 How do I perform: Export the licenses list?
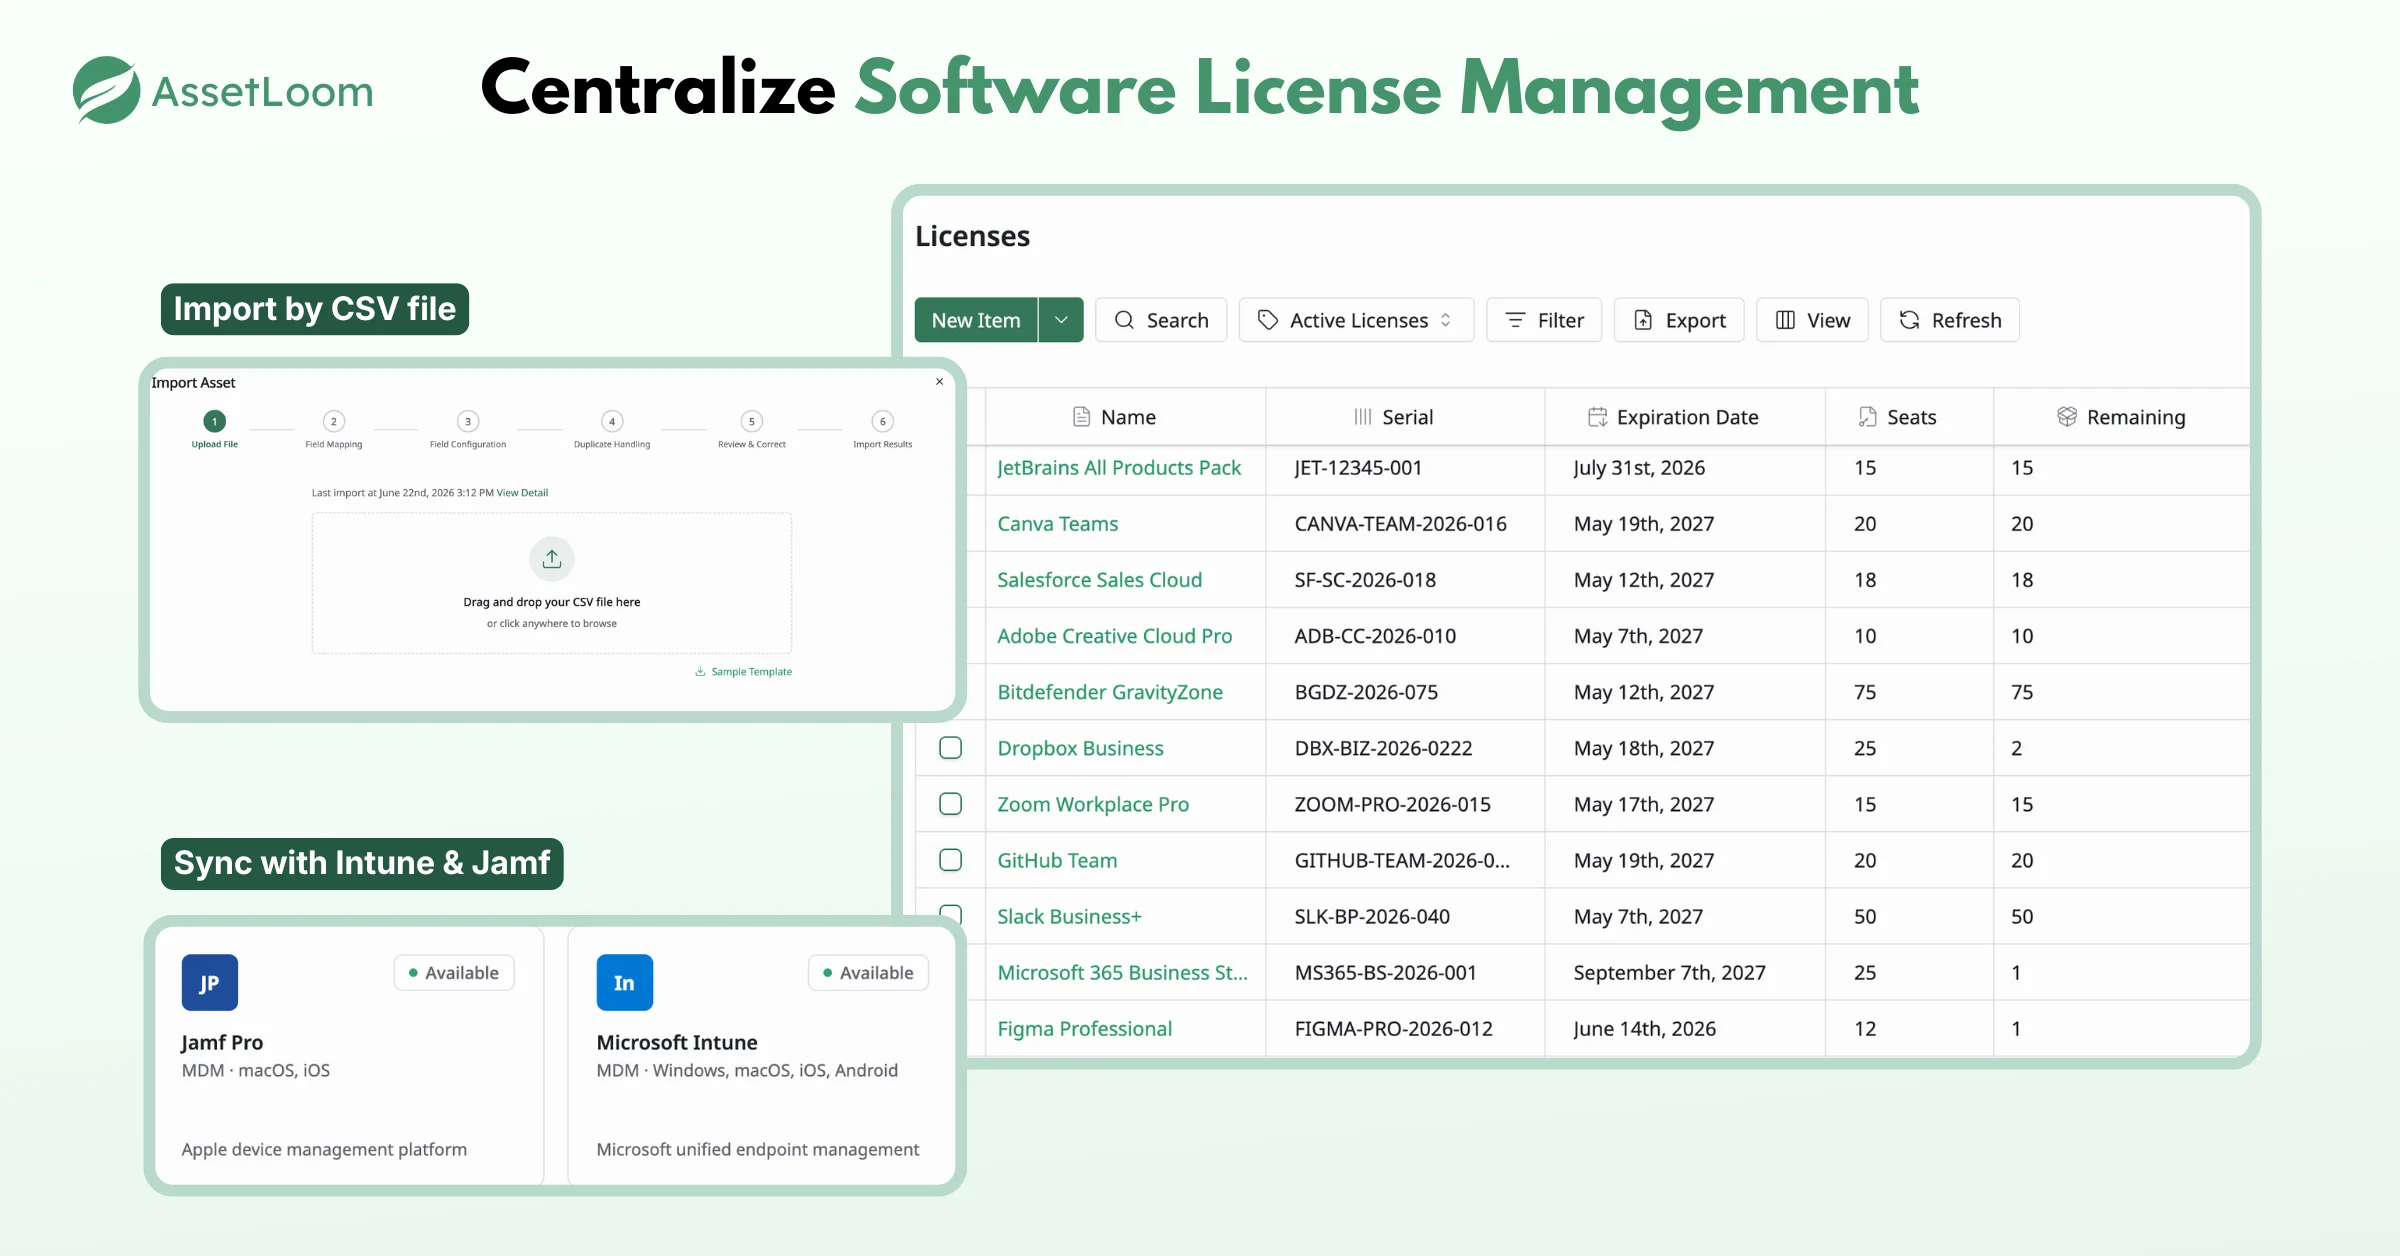(1679, 320)
